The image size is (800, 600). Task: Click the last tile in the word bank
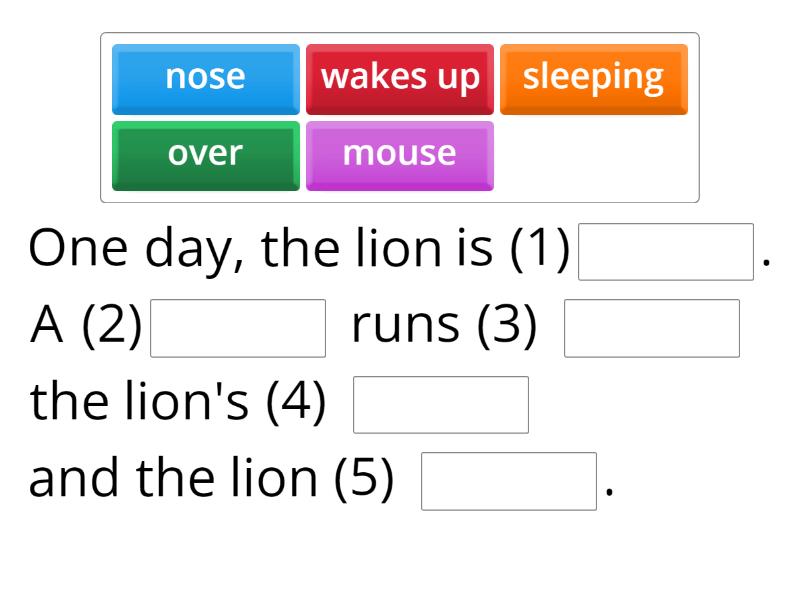pos(399,153)
